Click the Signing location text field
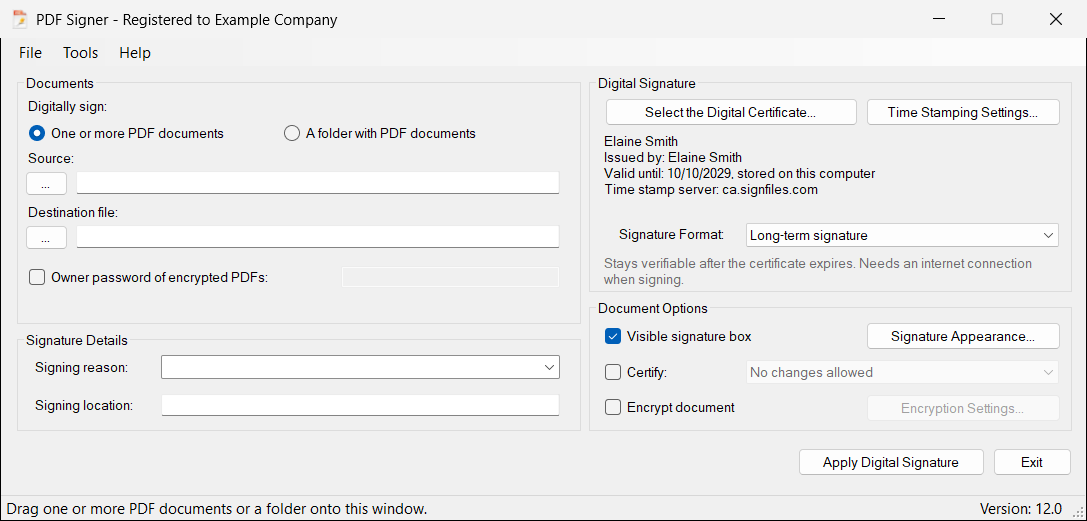This screenshot has width=1087, height=521. tap(360, 405)
